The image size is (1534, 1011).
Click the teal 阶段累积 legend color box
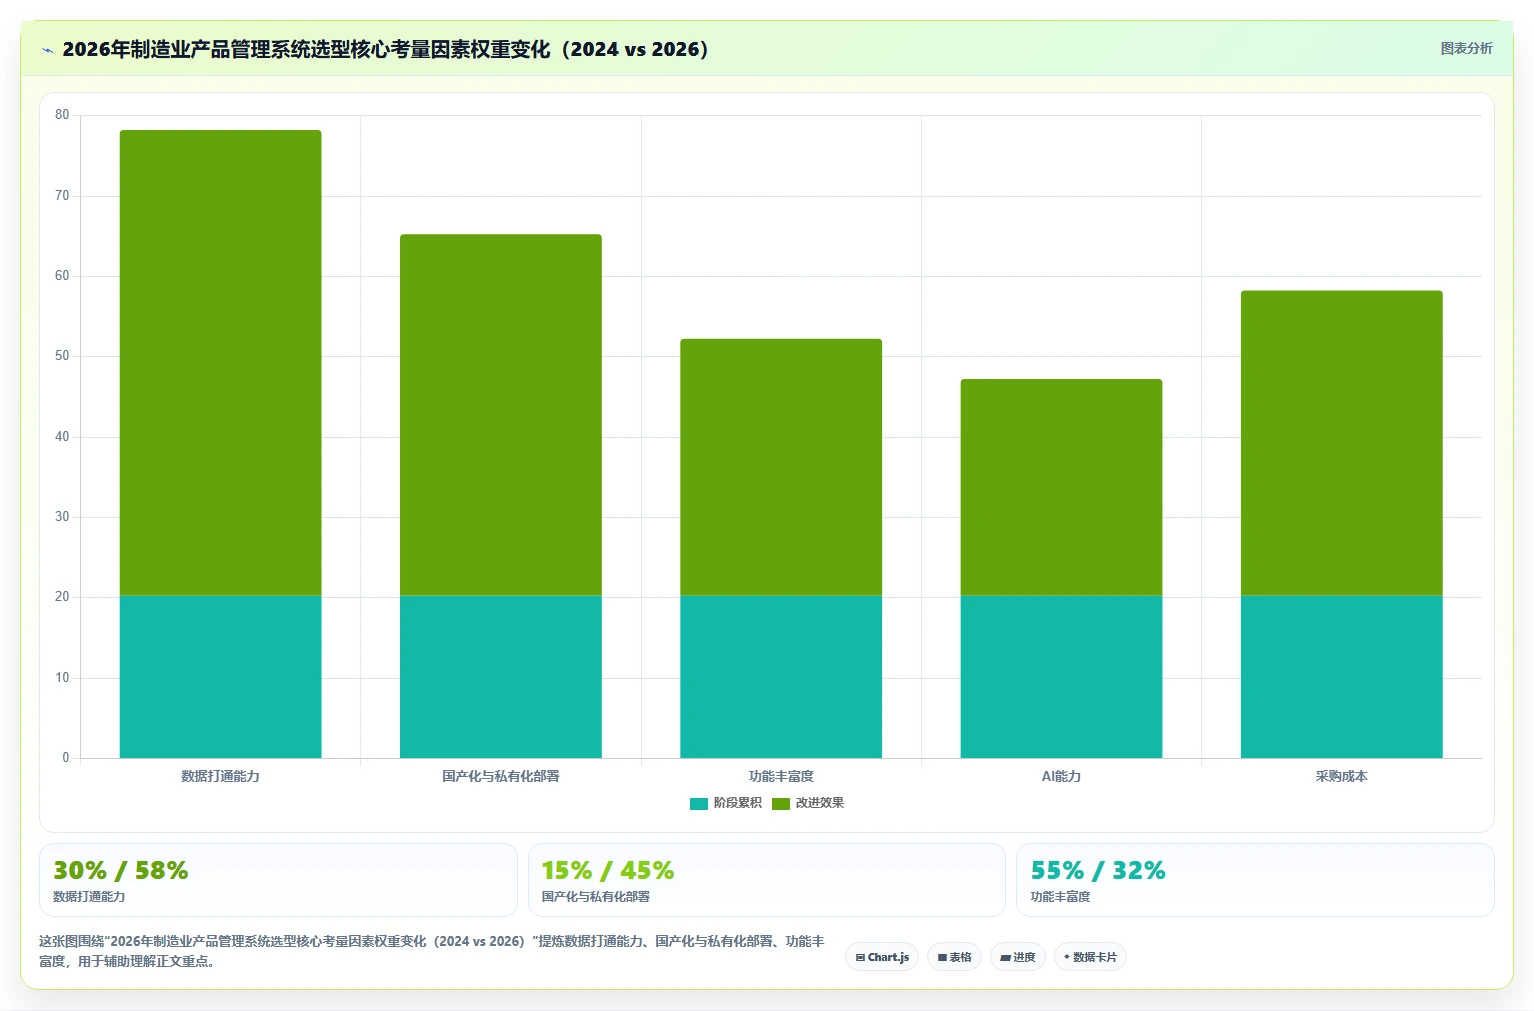pos(699,804)
